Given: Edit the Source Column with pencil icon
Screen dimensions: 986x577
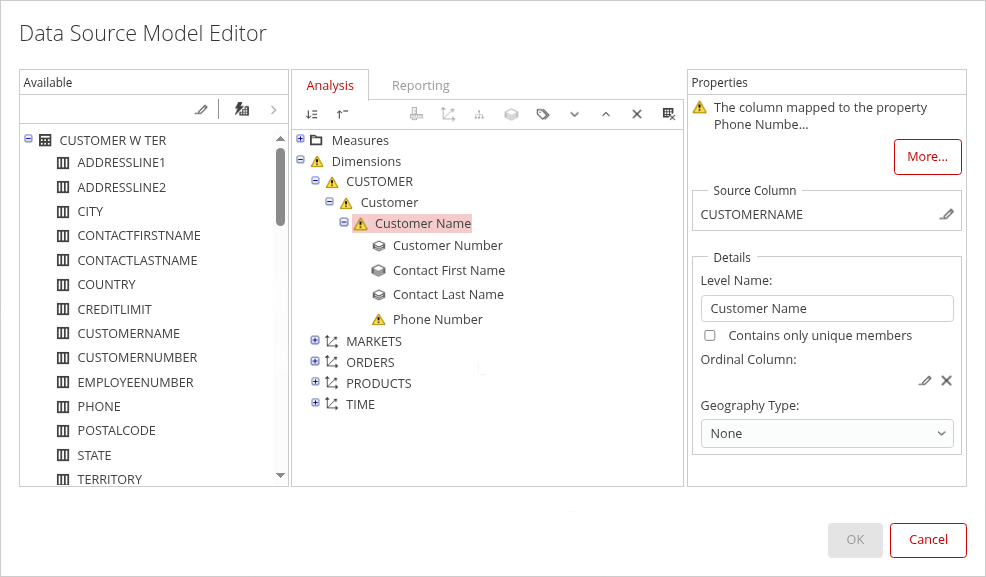Looking at the screenshot, I should click(x=946, y=214).
